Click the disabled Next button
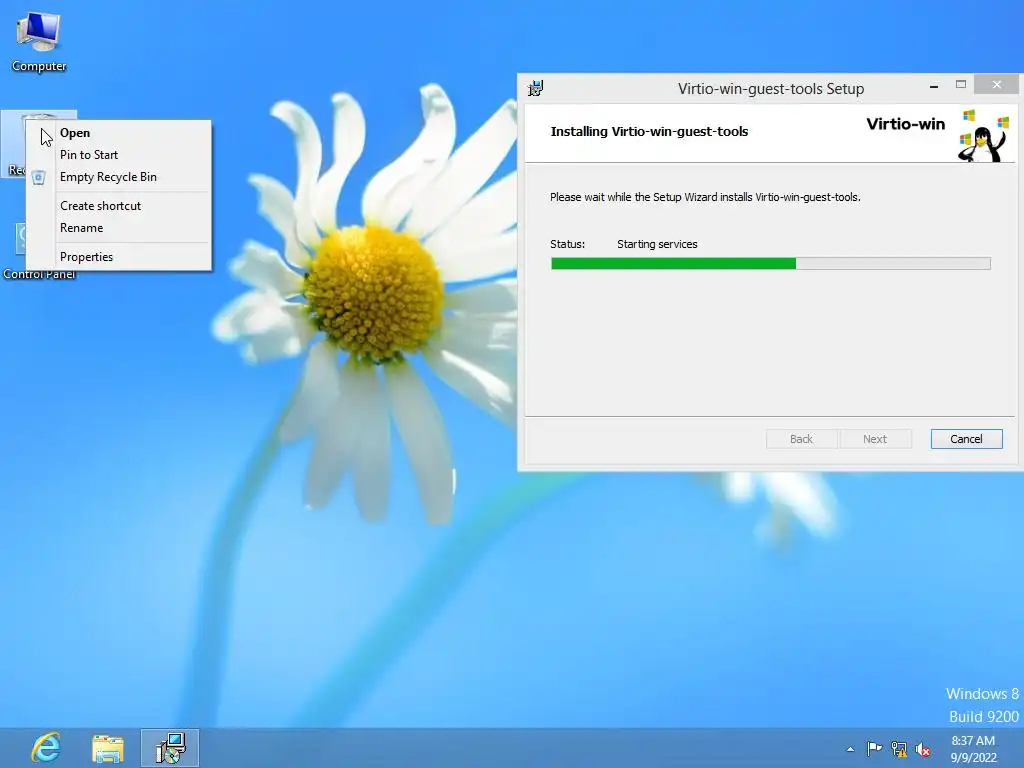This screenshot has width=1024, height=768. pos(874,439)
